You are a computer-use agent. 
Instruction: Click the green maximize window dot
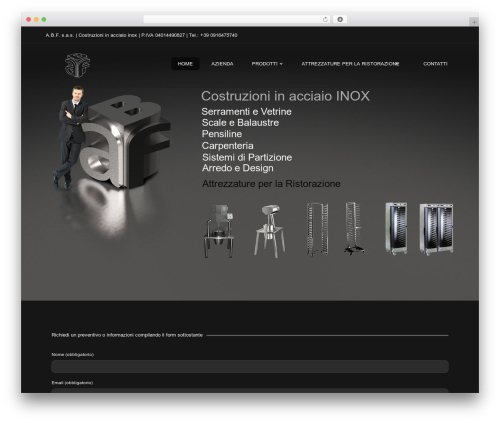point(44,19)
